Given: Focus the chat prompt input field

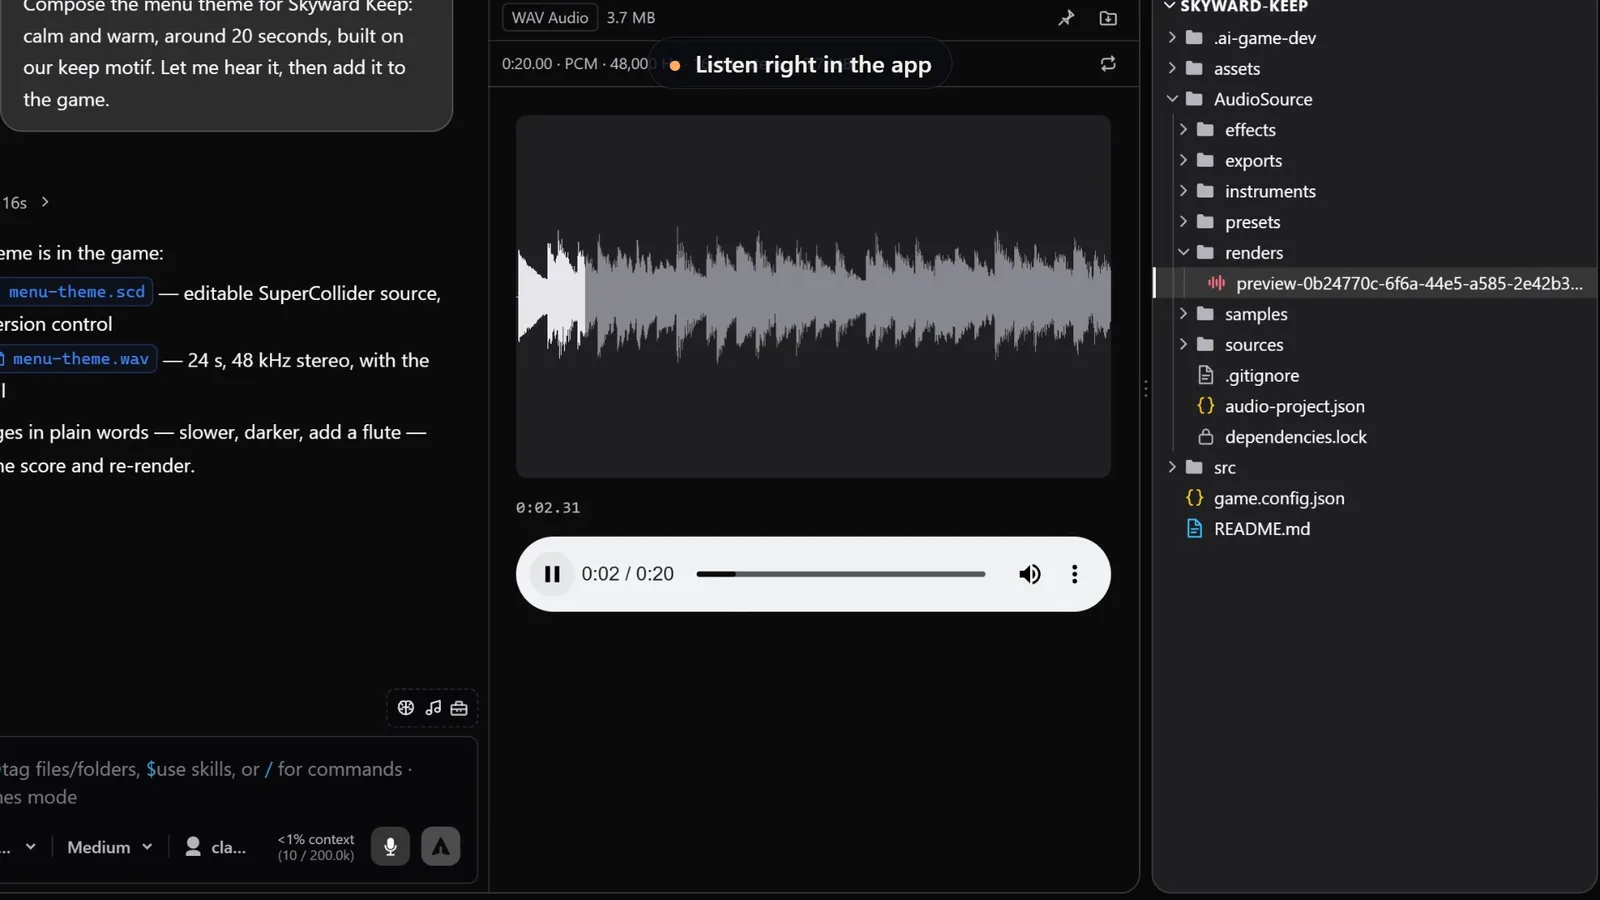Looking at the screenshot, I should pos(236,783).
